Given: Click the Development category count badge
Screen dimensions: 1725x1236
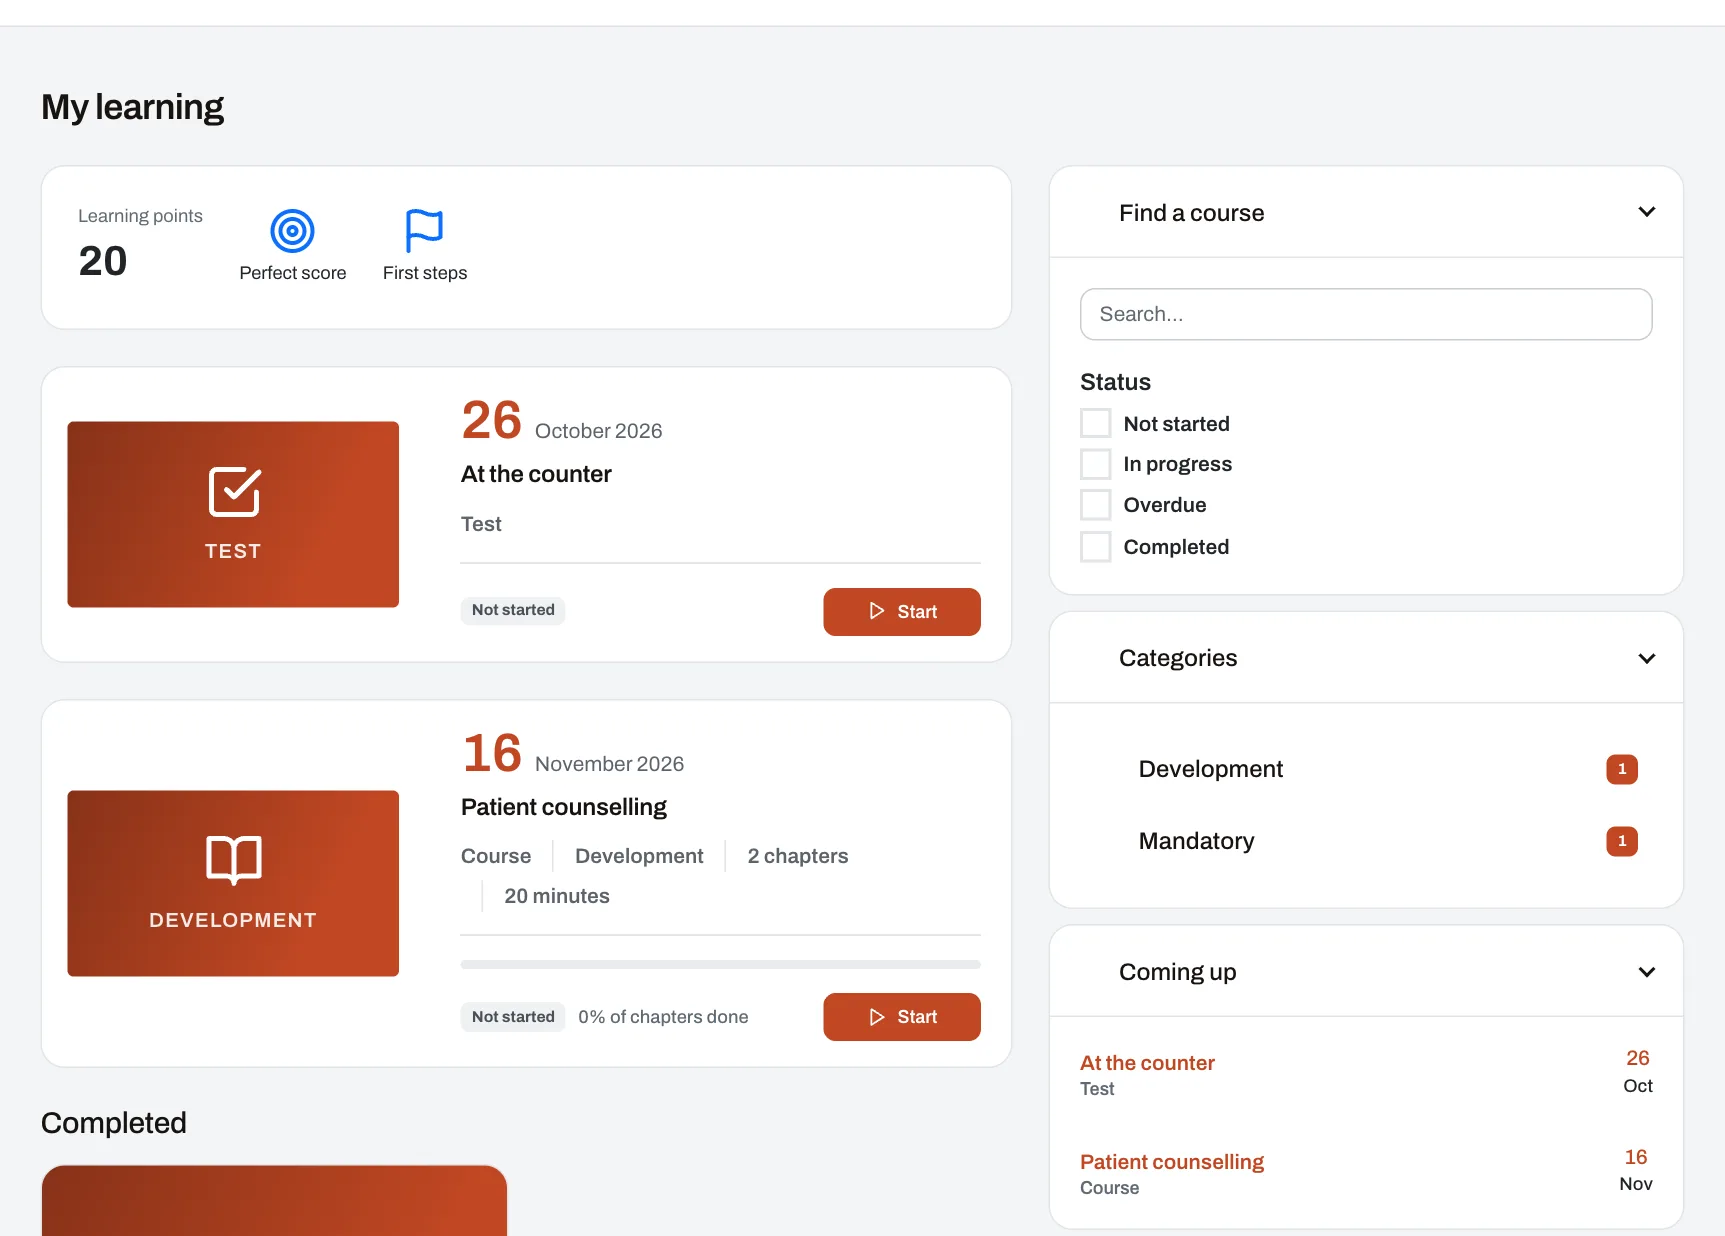Looking at the screenshot, I should (1622, 769).
